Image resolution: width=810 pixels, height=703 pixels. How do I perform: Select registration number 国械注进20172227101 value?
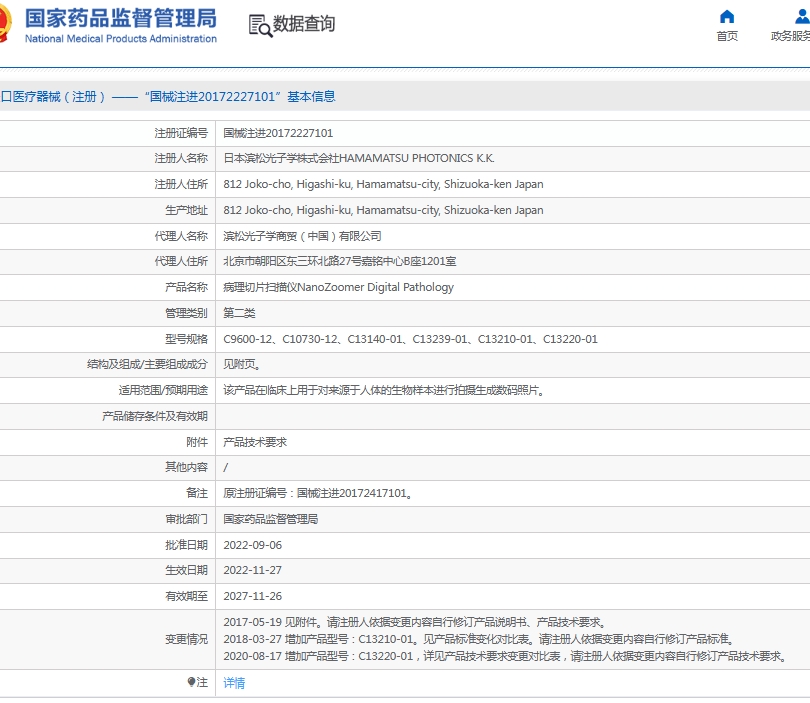(x=278, y=133)
